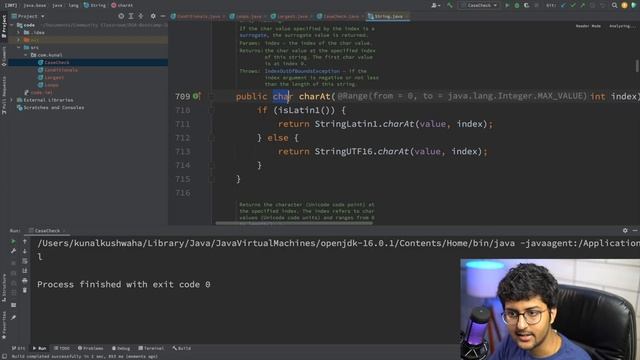Click charAt in navigation breadcrumb

click(122, 5)
